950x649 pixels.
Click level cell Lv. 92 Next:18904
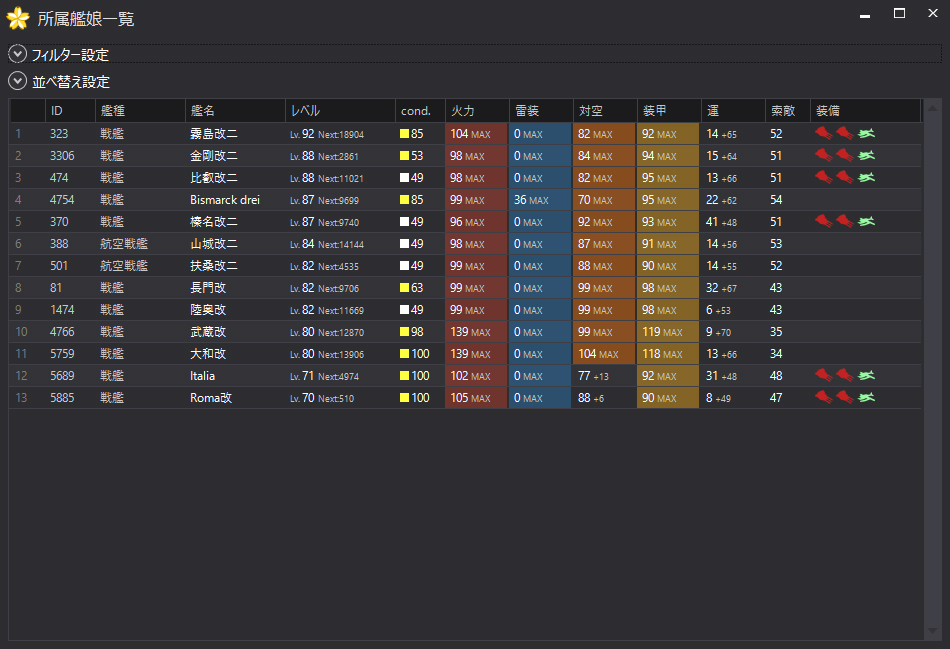(327, 134)
